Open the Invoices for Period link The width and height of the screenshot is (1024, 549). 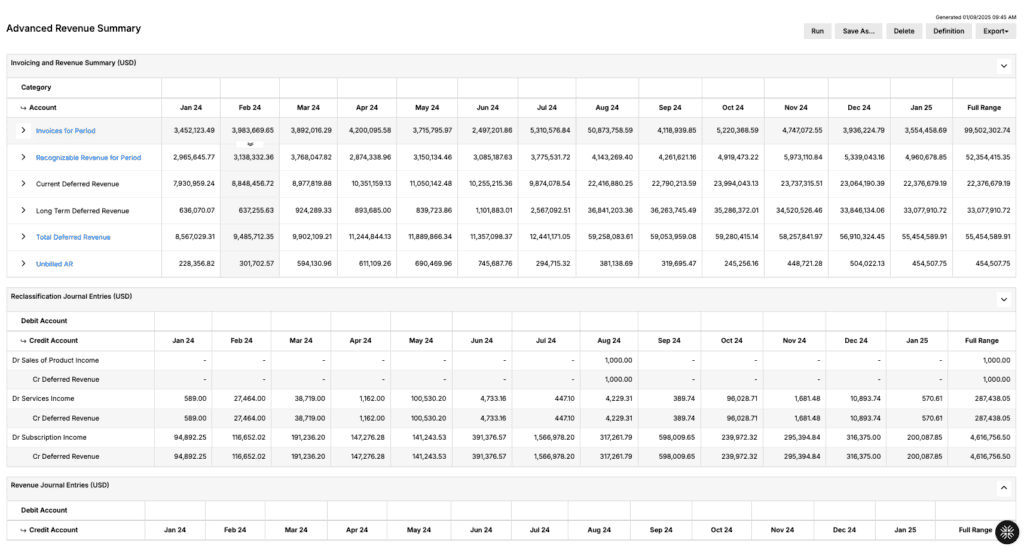coord(65,131)
